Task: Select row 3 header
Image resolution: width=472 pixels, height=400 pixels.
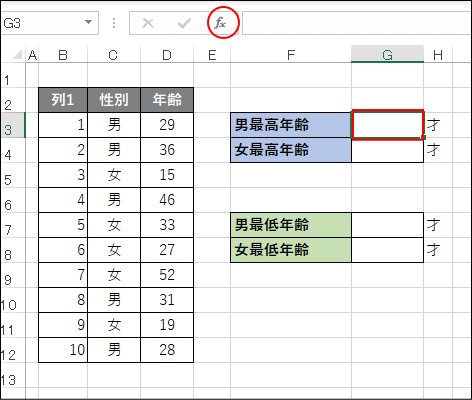Action: click(13, 125)
